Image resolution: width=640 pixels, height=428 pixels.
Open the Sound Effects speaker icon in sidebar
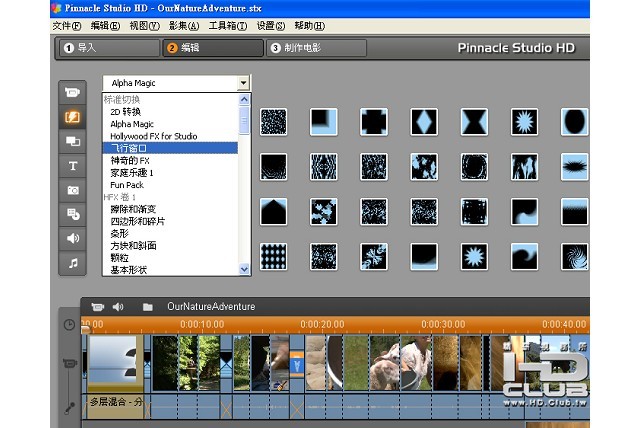(72, 238)
